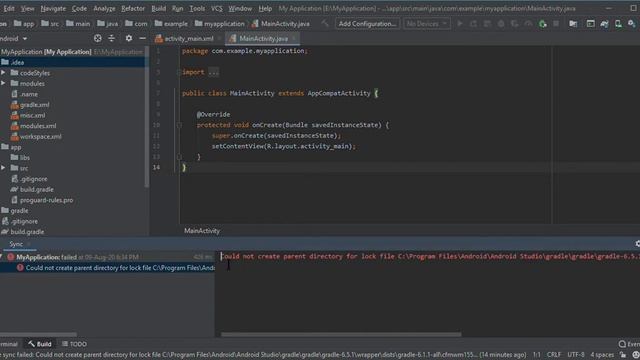Click the red error text in build output

point(430,256)
